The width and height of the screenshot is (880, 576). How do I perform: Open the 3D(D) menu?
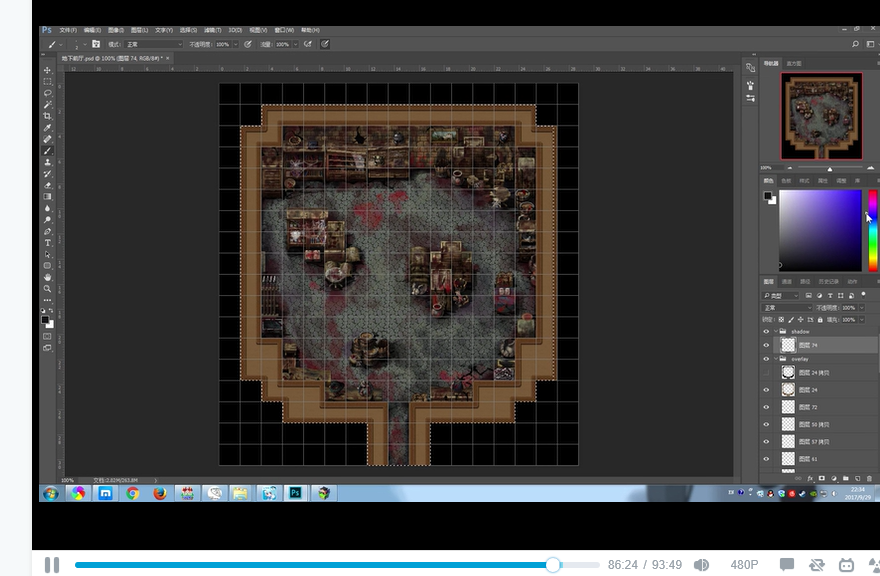pos(235,30)
